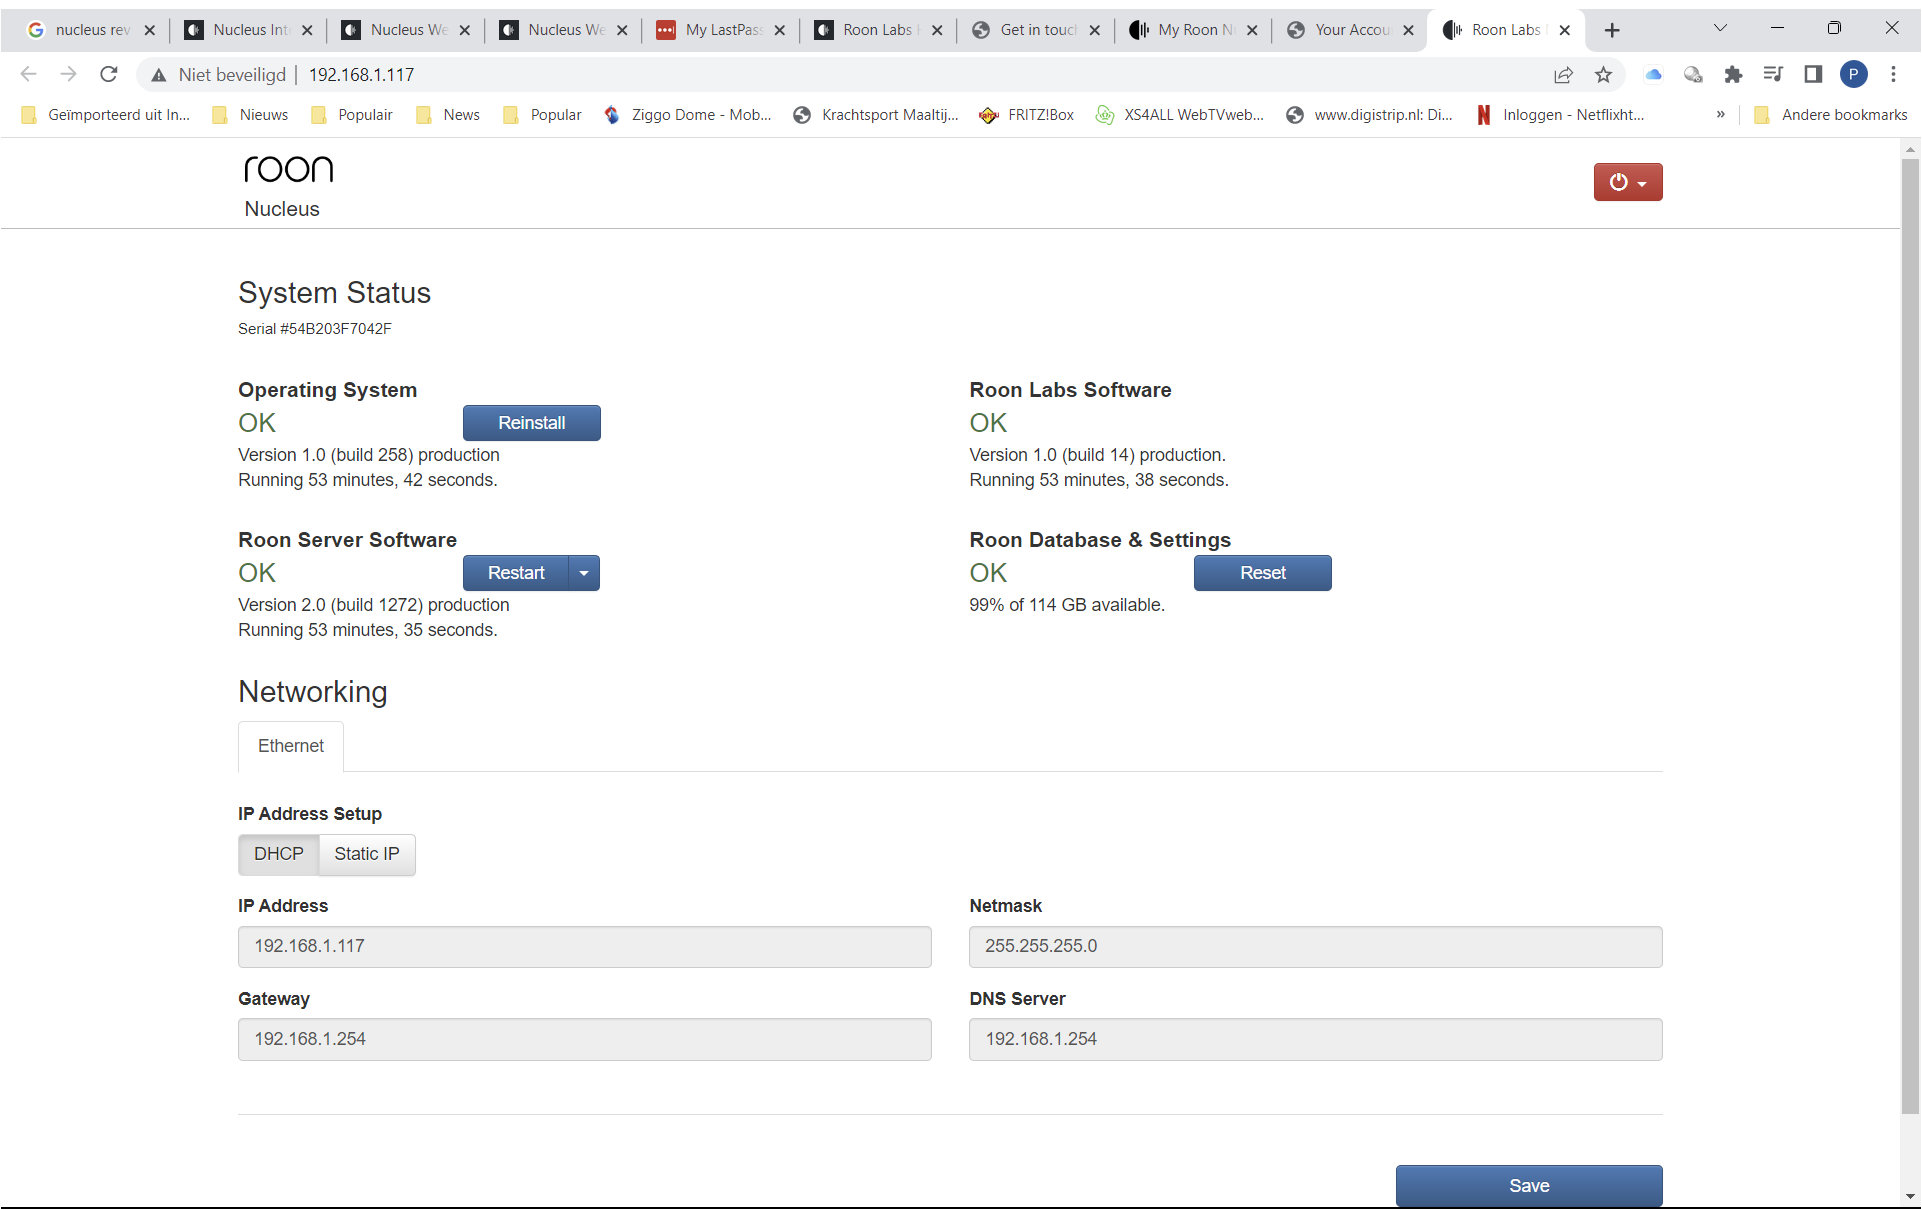
Task: Open the profile P avatar
Action: tap(1853, 75)
